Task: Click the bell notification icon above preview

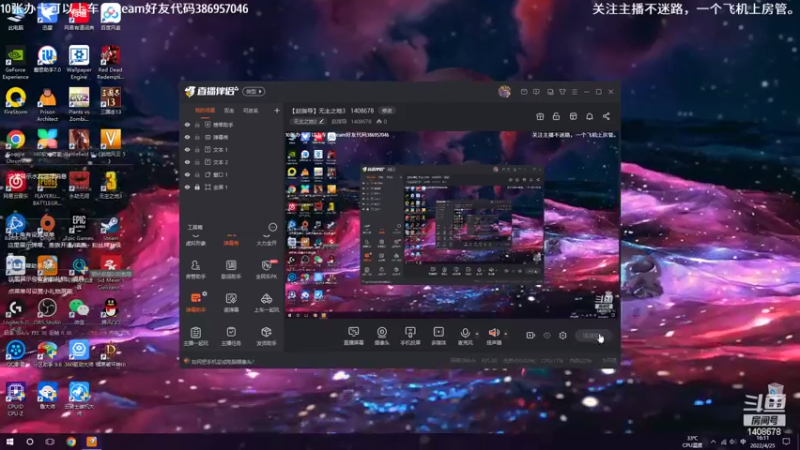Action: coord(589,116)
